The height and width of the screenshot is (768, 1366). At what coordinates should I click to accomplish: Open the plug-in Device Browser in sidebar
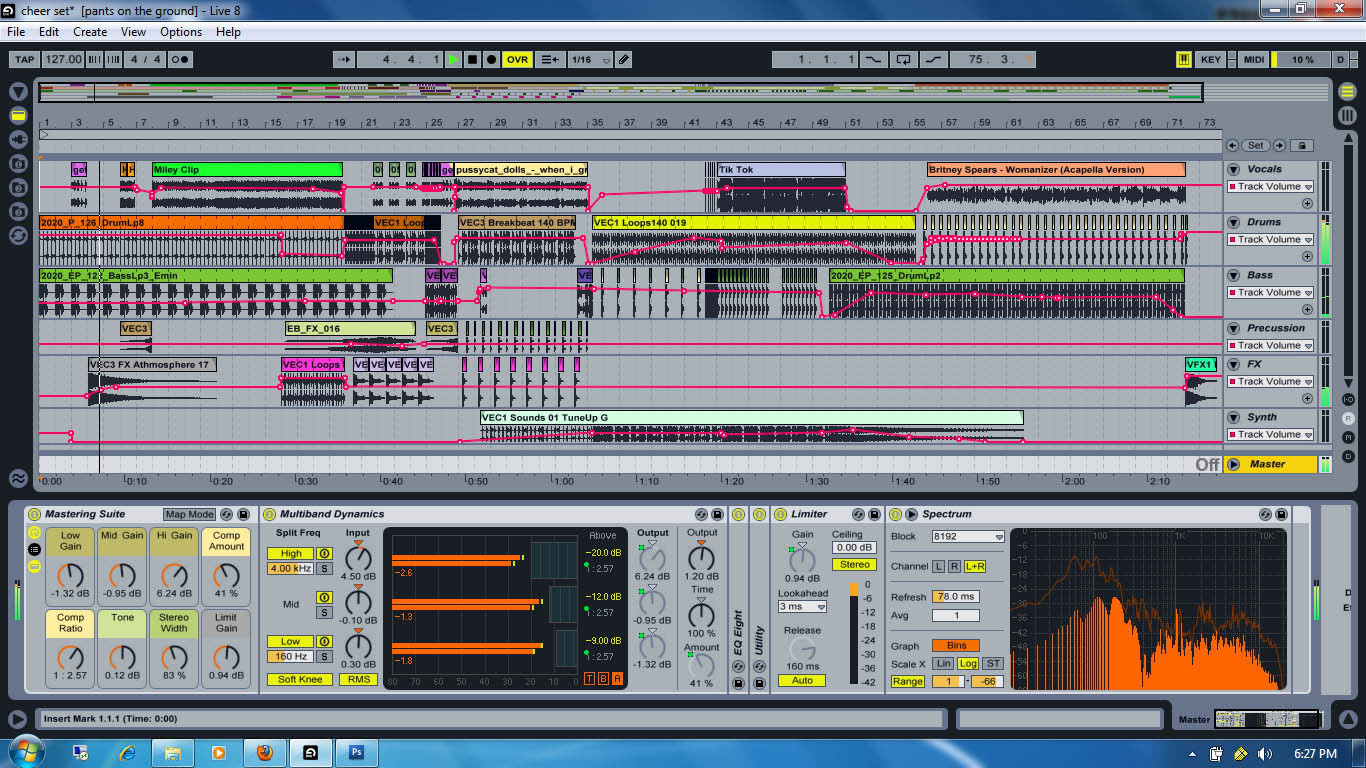click(17, 139)
